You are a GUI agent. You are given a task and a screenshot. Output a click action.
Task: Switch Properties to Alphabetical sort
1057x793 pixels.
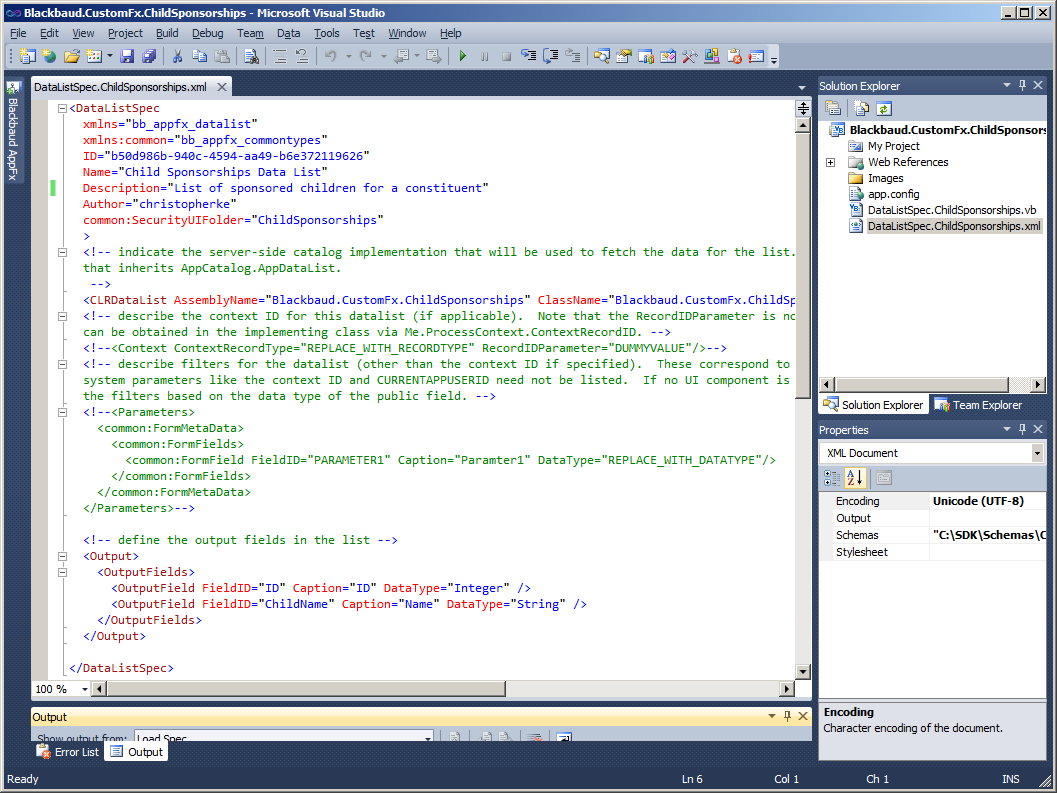tap(855, 478)
